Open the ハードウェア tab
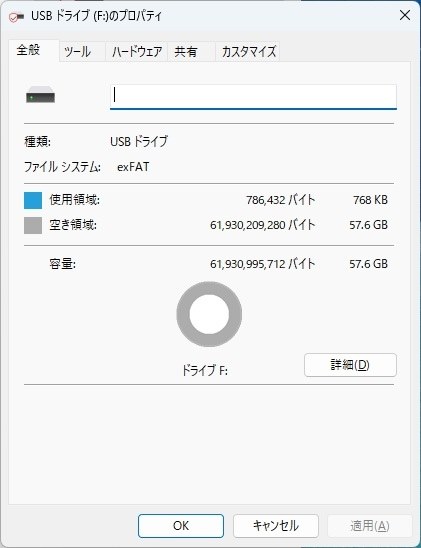Viewport: 421px width, 548px height. (x=137, y=52)
